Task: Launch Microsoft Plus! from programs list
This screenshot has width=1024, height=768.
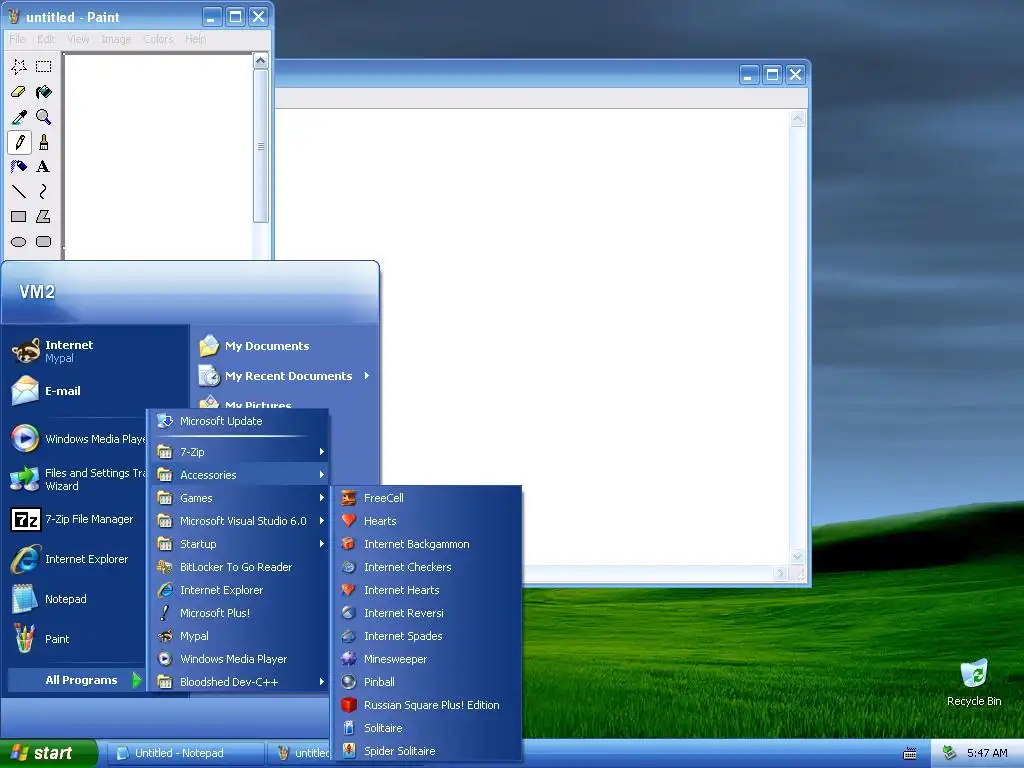Action: [x=240, y=613]
